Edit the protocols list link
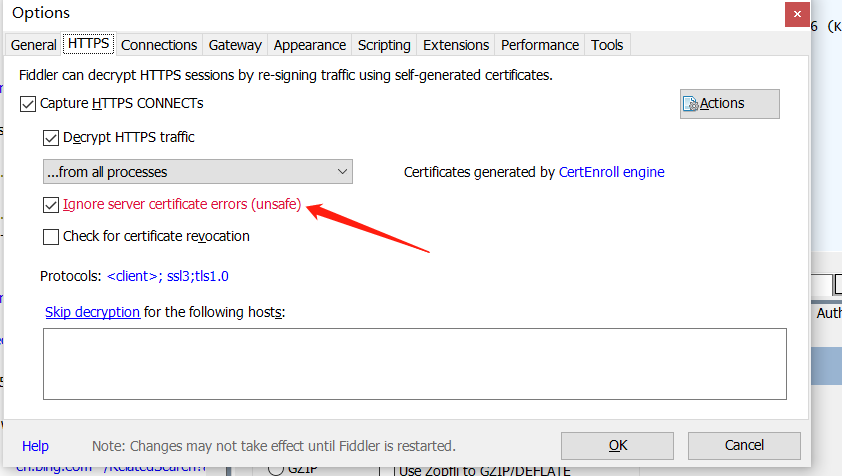Screen dimensions: 842x476 tap(174, 275)
